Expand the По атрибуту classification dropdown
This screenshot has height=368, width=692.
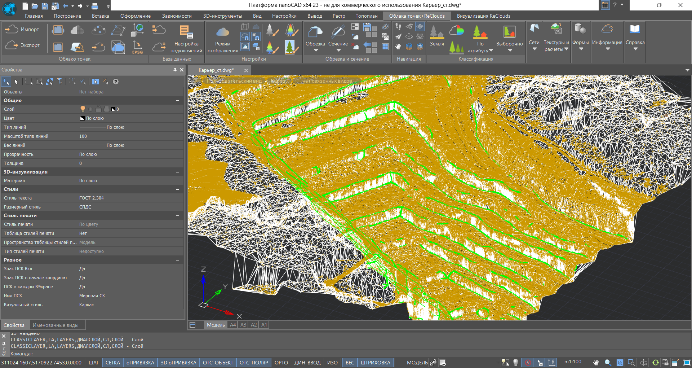[x=491, y=50]
